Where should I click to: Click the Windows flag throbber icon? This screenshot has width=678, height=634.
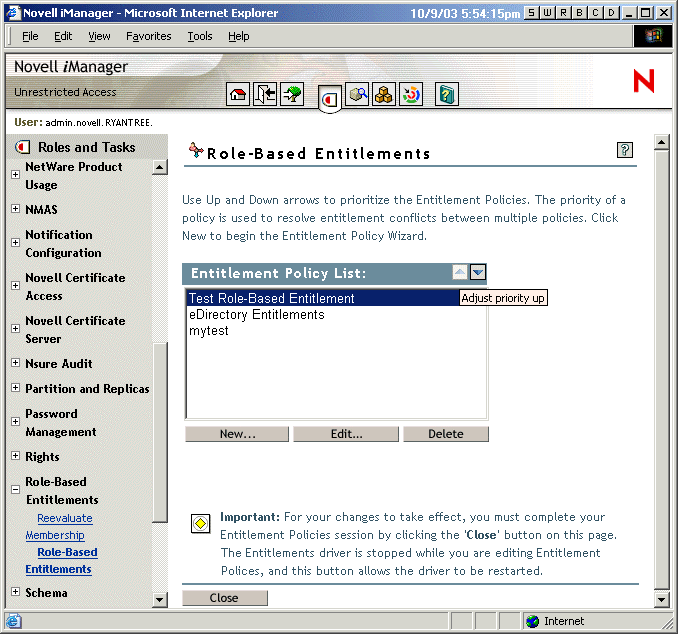point(653,36)
